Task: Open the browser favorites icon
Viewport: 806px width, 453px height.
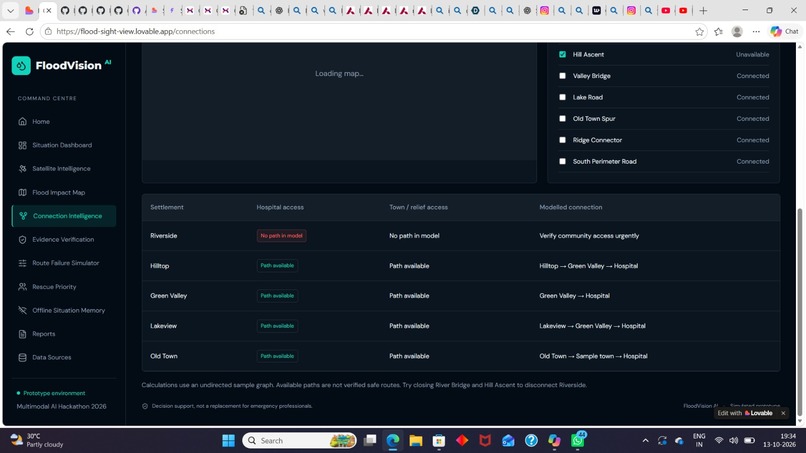Action: [718, 32]
